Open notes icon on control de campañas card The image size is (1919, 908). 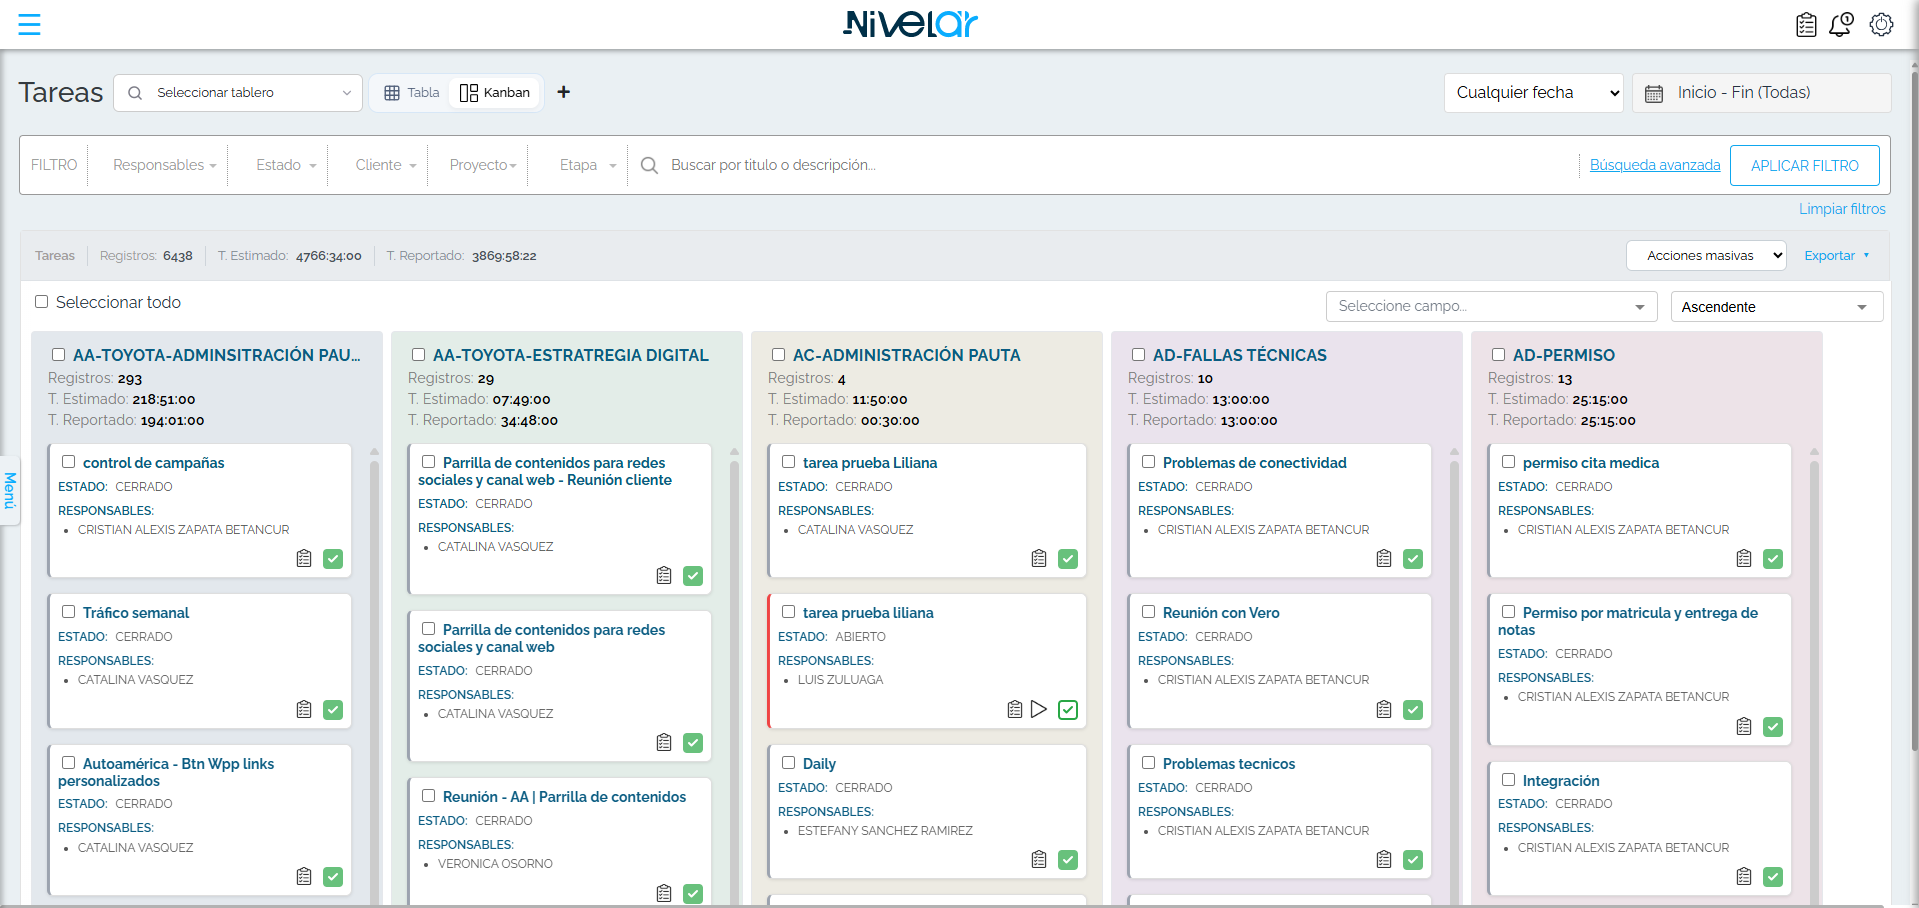304,559
